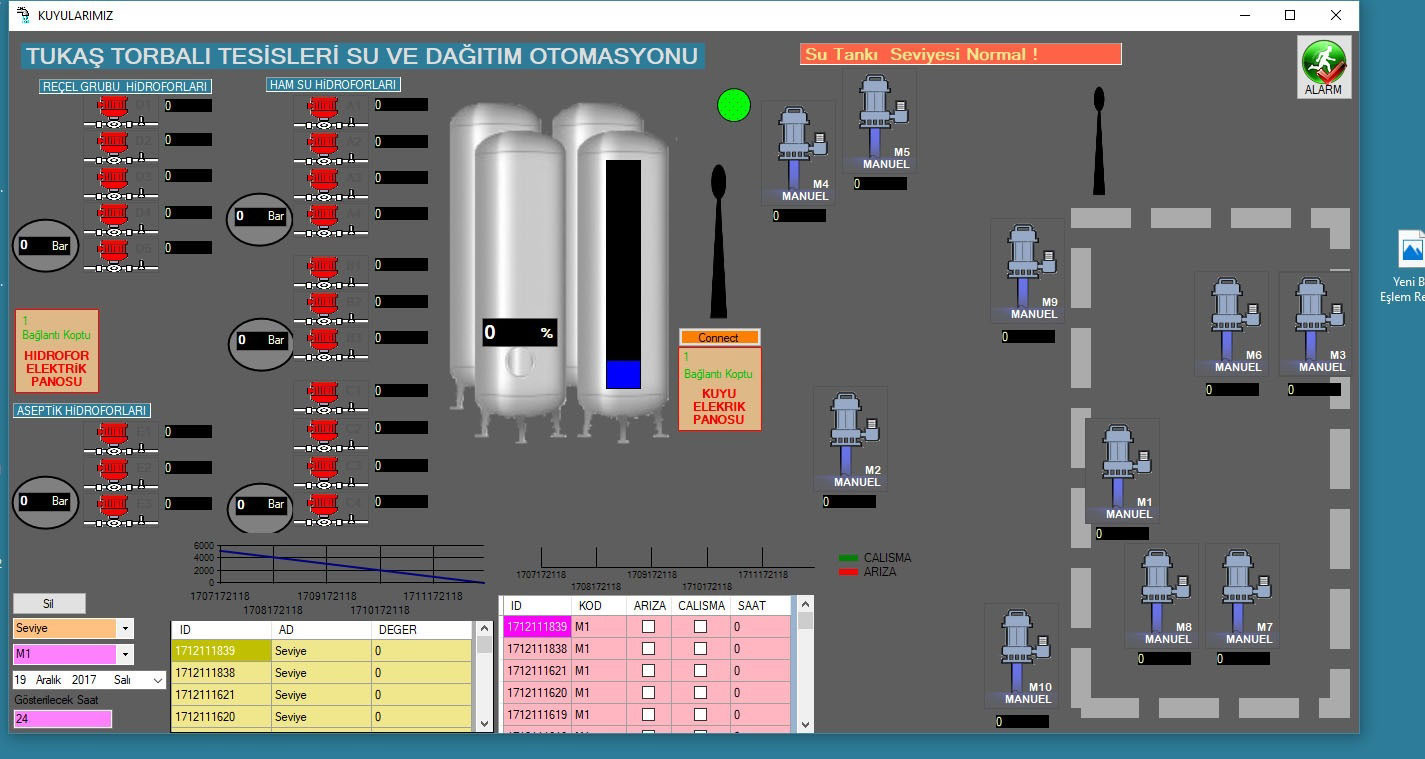Tick ARIZA checkbox for row 1712111620
The image size is (1425, 759).
pyautogui.click(x=648, y=693)
